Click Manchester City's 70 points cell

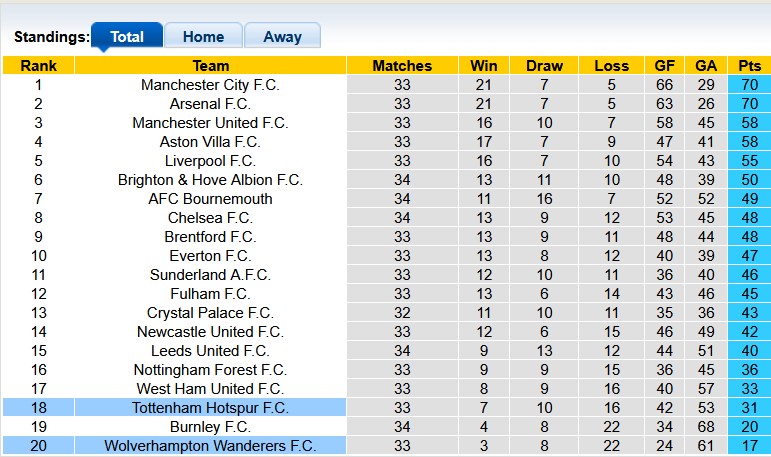tap(749, 85)
